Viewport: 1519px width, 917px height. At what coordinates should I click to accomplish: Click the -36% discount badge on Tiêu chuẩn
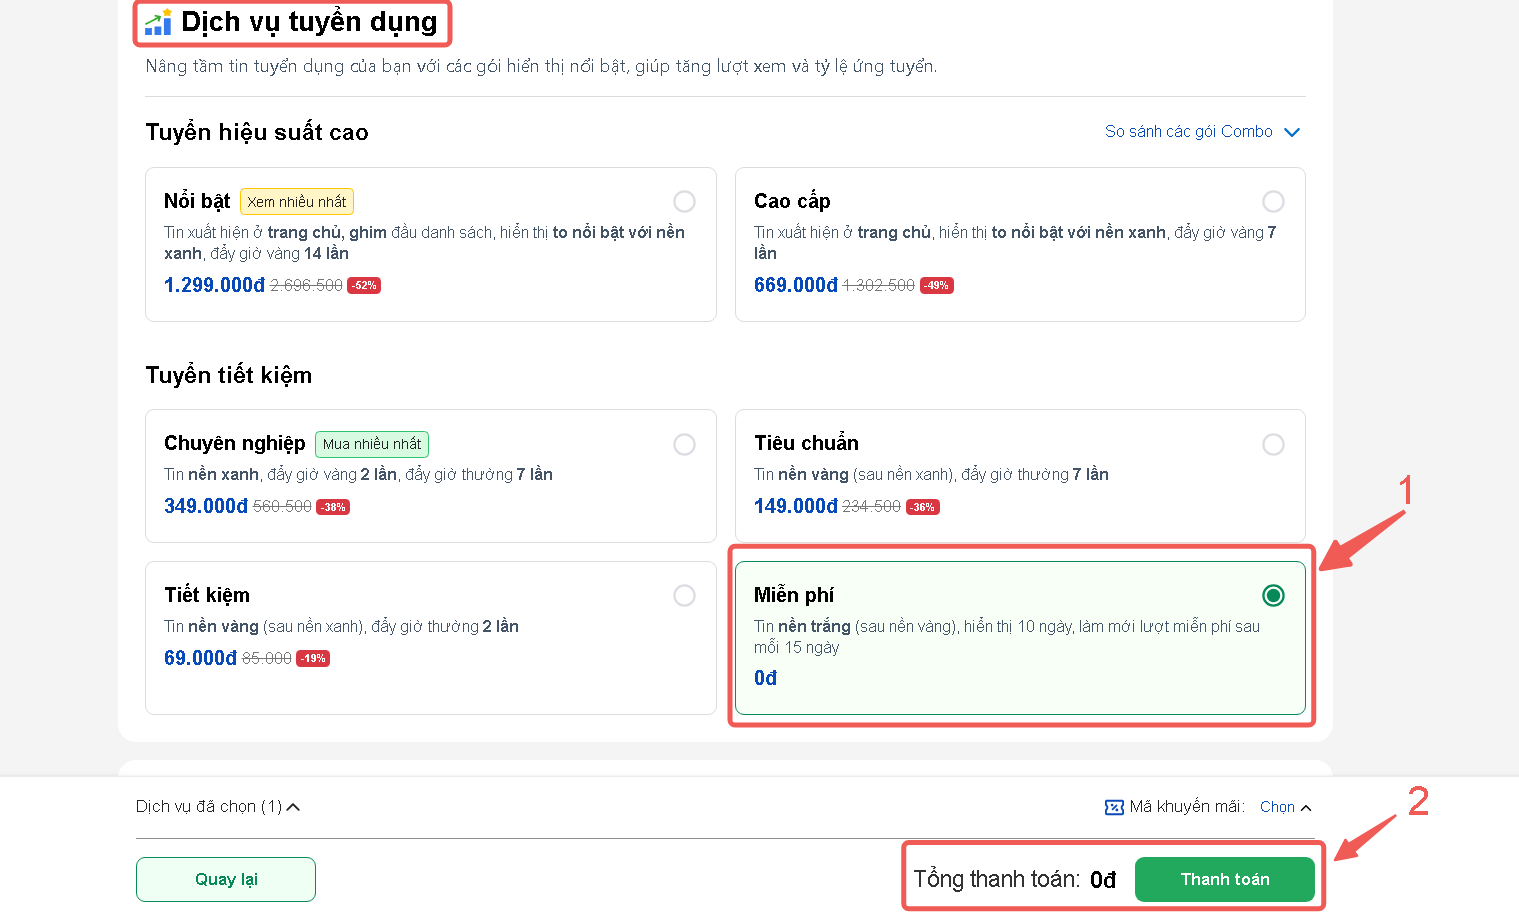coord(922,507)
